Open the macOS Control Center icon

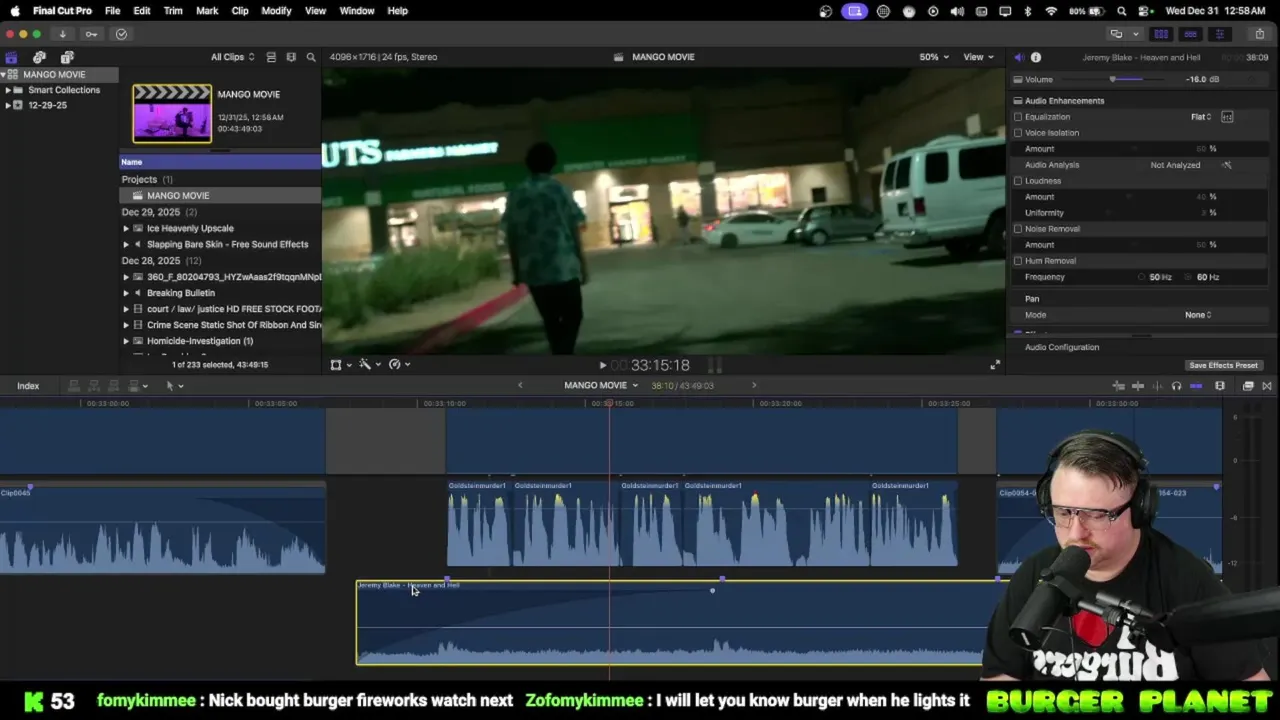(x=1146, y=11)
